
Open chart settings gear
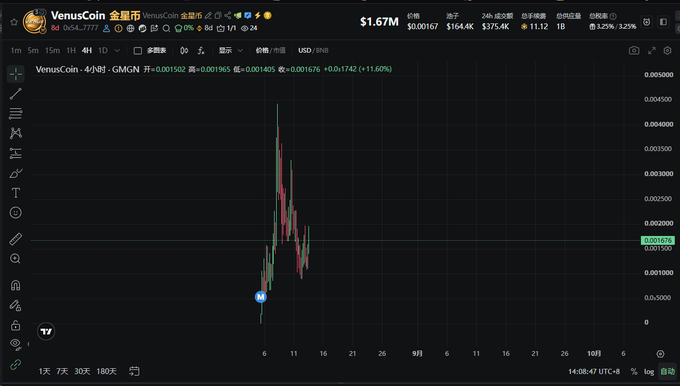tap(667, 50)
